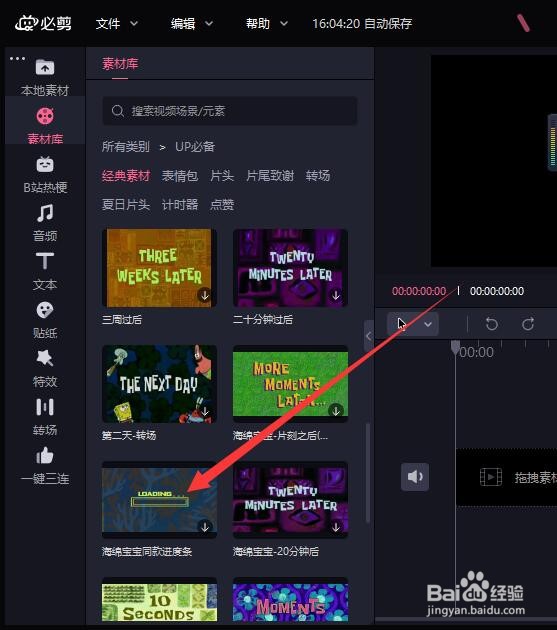Click the search magnifier icon
The height and width of the screenshot is (630, 557).
click(117, 110)
